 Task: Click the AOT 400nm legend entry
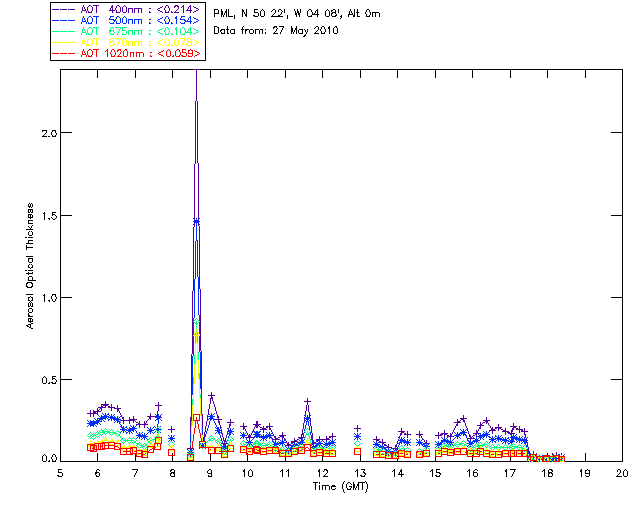point(126,9)
